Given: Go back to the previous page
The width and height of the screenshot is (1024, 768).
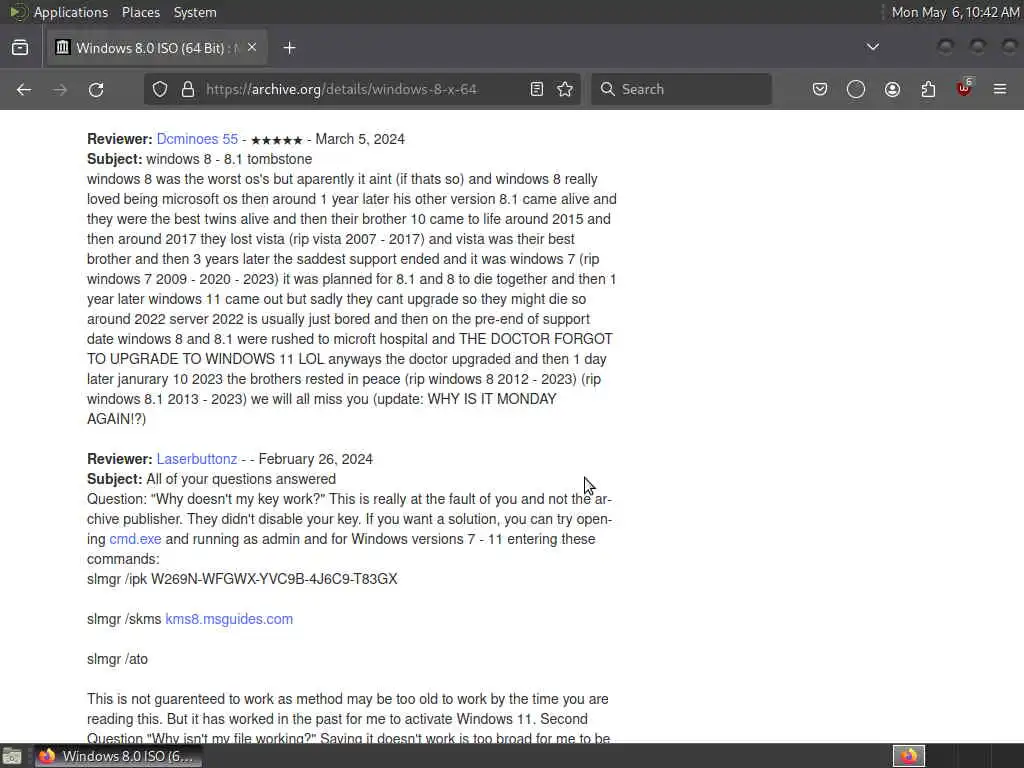Looking at the screenshot, I should (x=24, y=89).
